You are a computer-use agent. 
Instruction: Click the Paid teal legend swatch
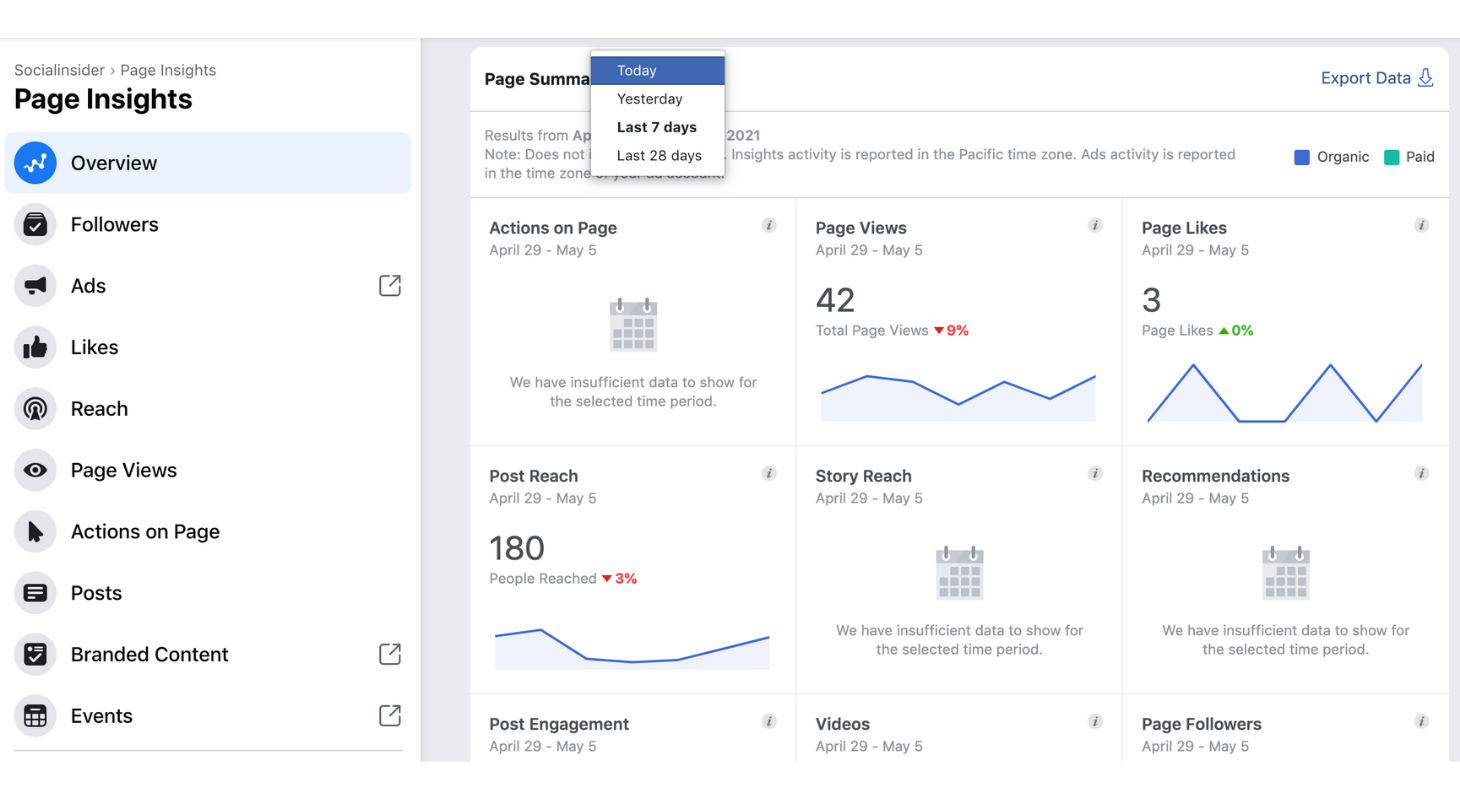point(1391,157)
